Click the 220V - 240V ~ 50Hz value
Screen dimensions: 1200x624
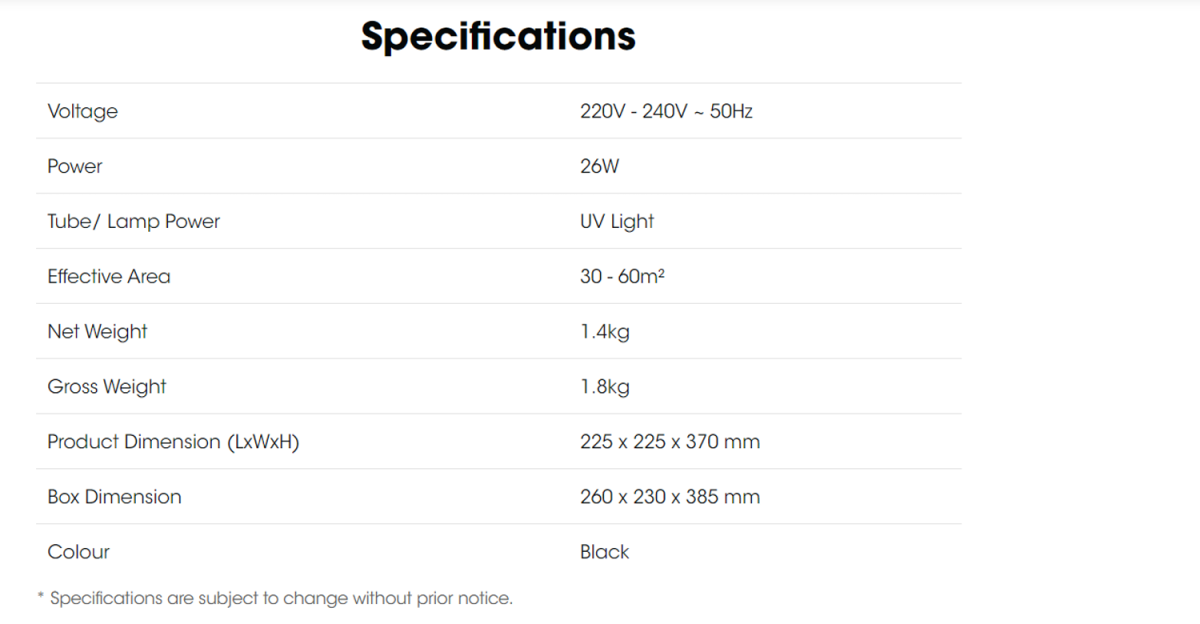click(x=666, y=111)
